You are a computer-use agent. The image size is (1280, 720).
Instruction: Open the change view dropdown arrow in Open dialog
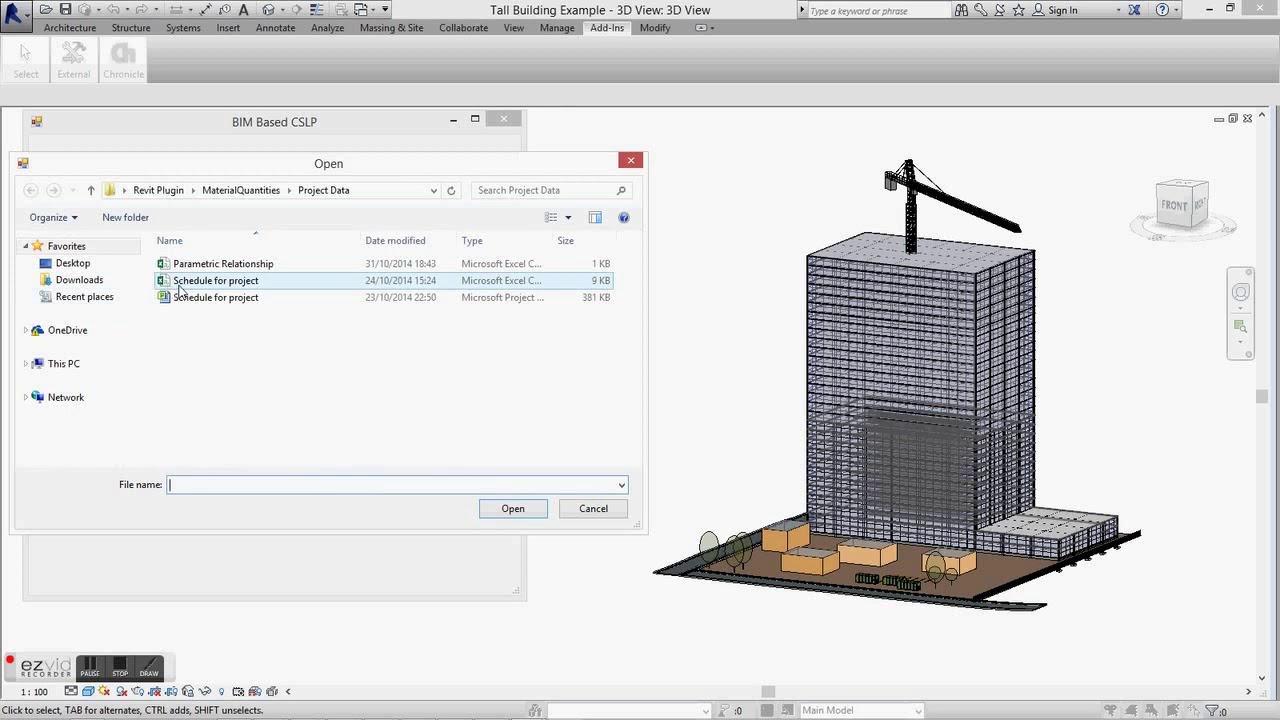568,217
